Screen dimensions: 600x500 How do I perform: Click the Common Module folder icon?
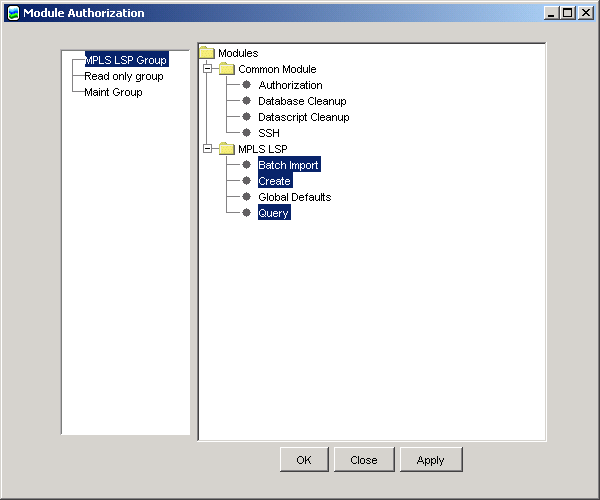pyautogui.click(x=227, y=69)
